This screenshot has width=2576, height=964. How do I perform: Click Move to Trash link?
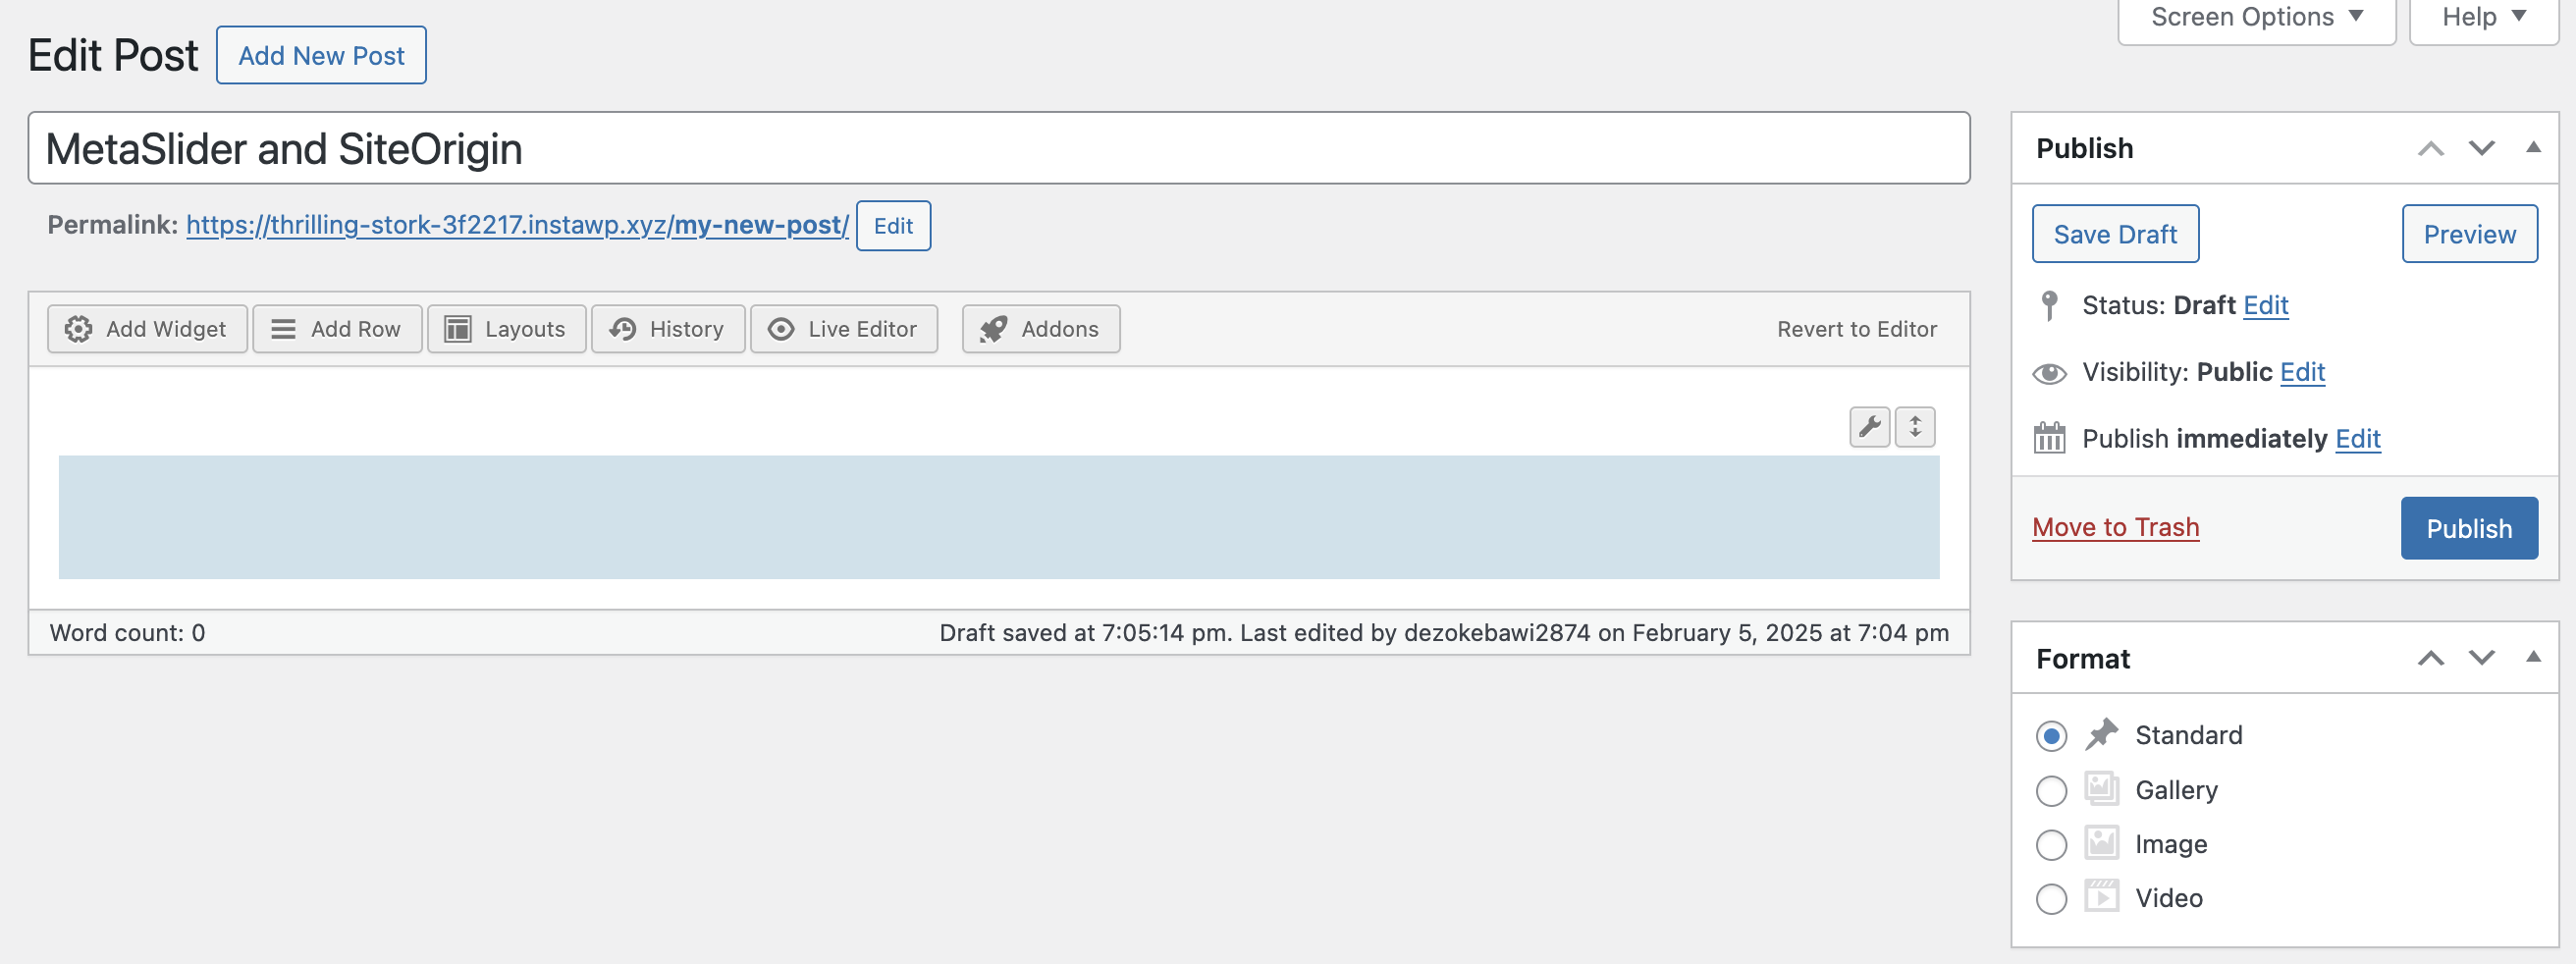pyautogui.click(x=2115, y=527)
